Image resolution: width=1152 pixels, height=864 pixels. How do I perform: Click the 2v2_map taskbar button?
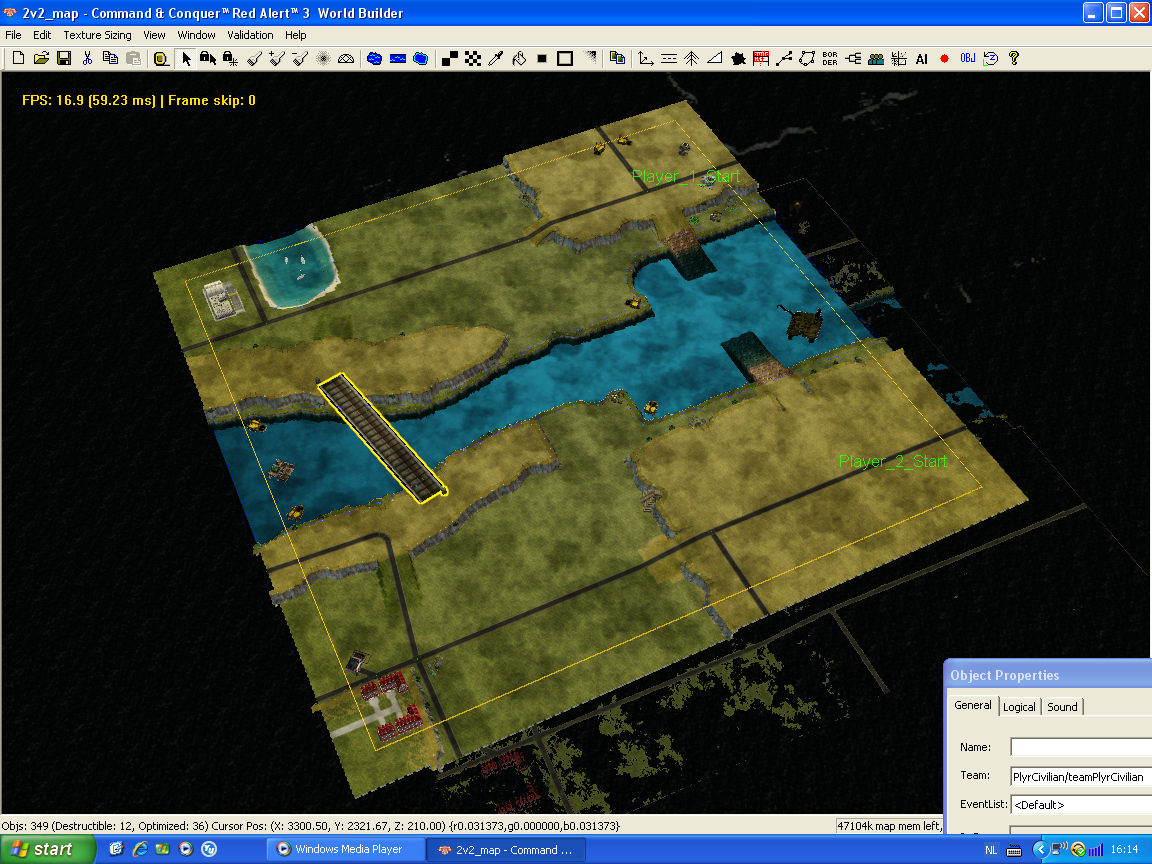click(x=506, y=850)
